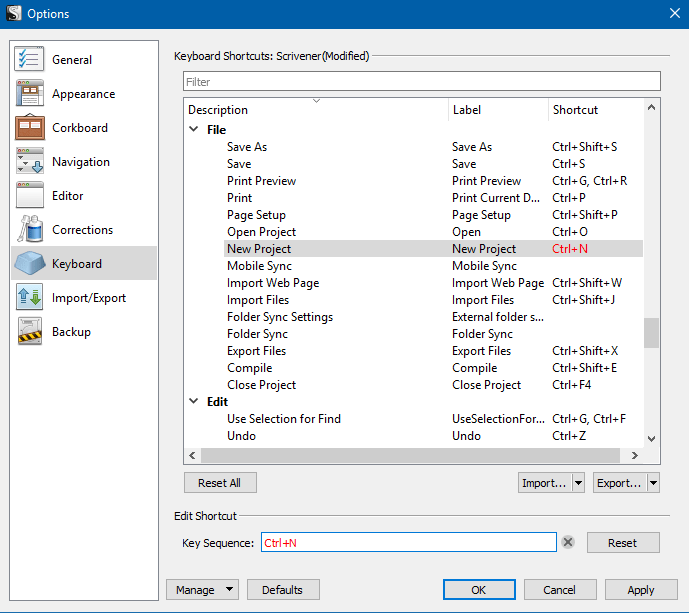
Task: Switch to the Corkboard tab label
Action: 80,128
